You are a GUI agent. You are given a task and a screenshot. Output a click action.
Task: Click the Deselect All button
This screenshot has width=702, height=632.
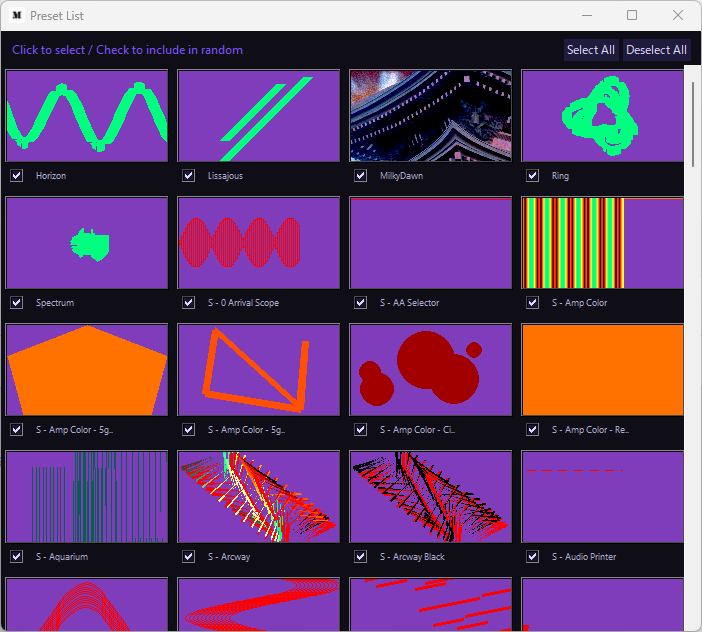click(x=656, y=50)
